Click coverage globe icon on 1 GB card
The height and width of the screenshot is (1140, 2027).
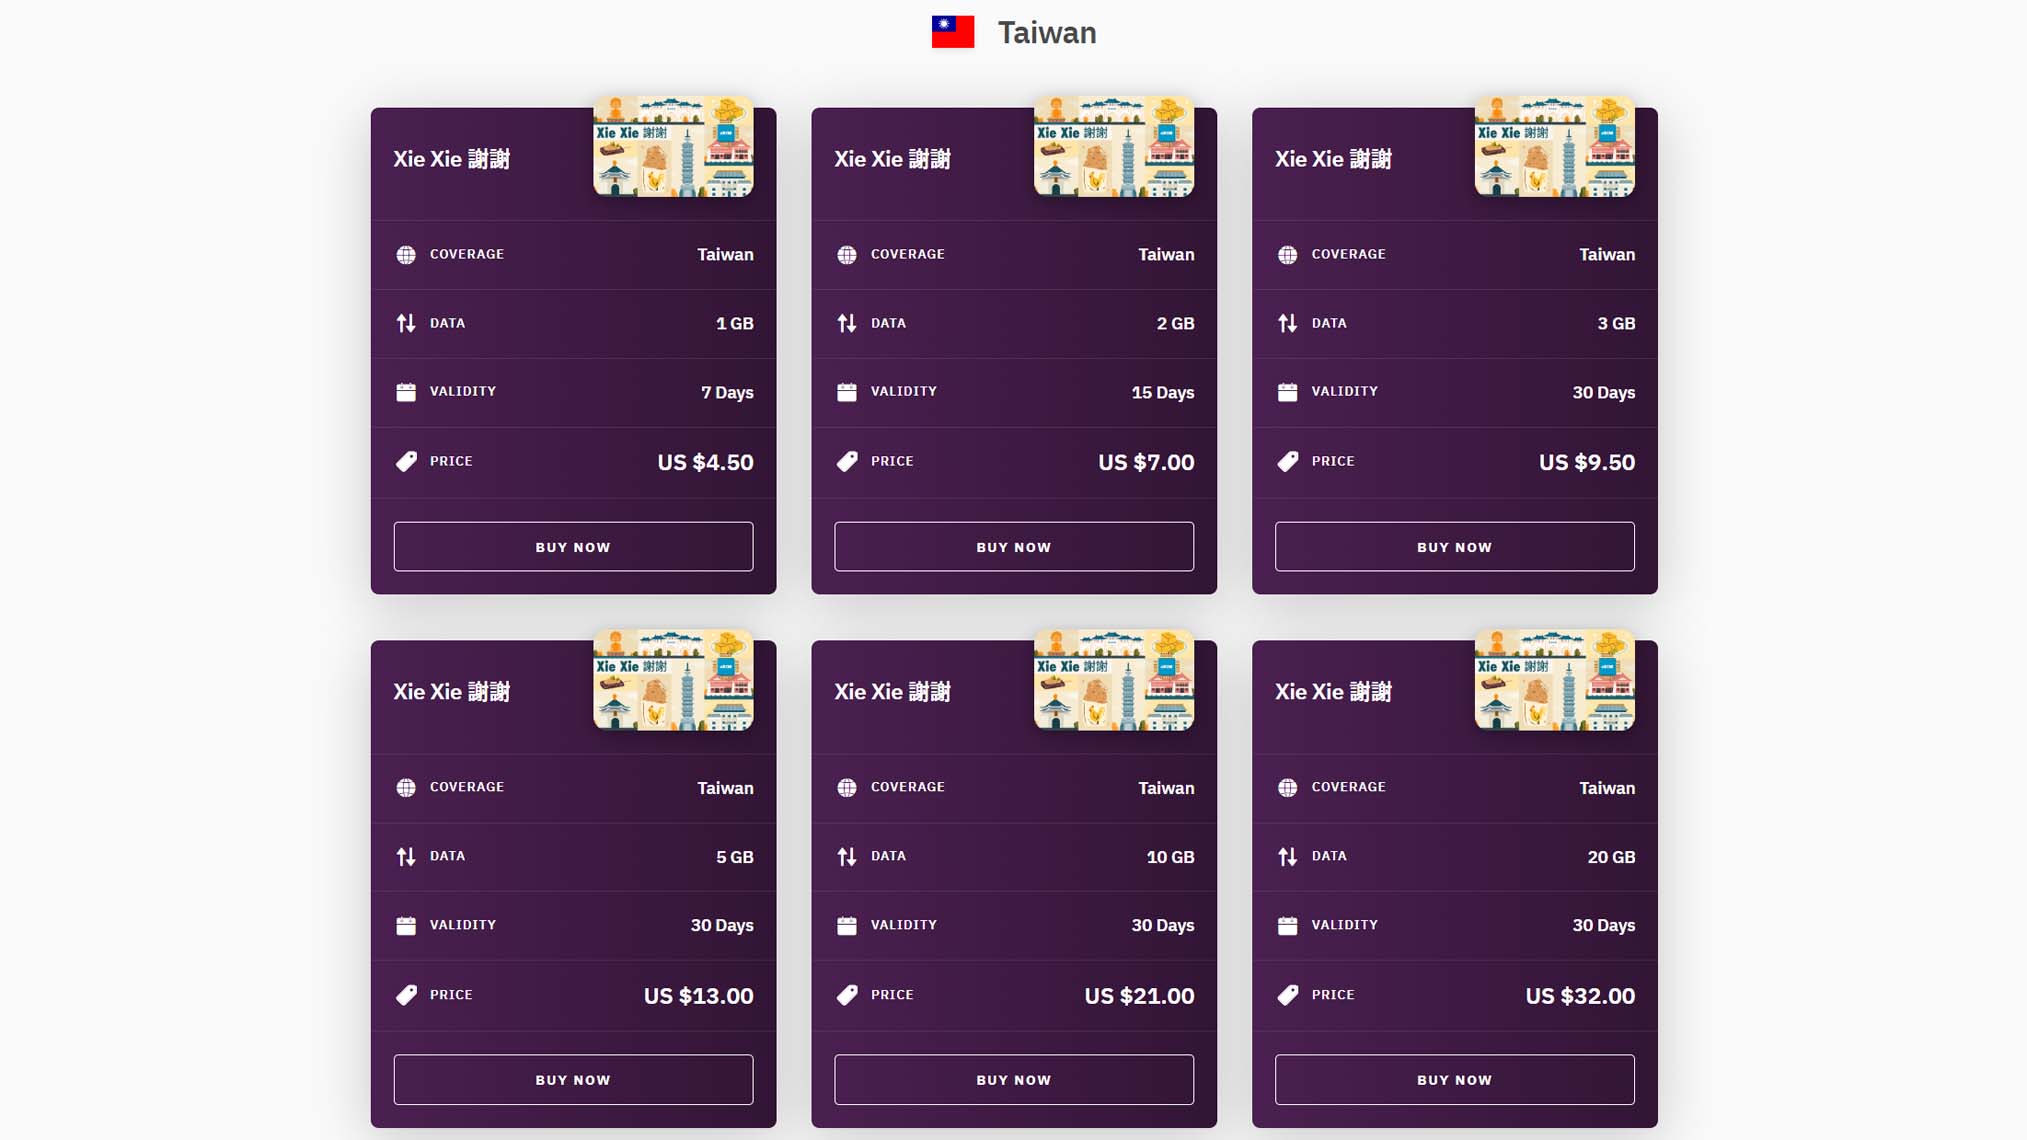click(x=406, y=255)
